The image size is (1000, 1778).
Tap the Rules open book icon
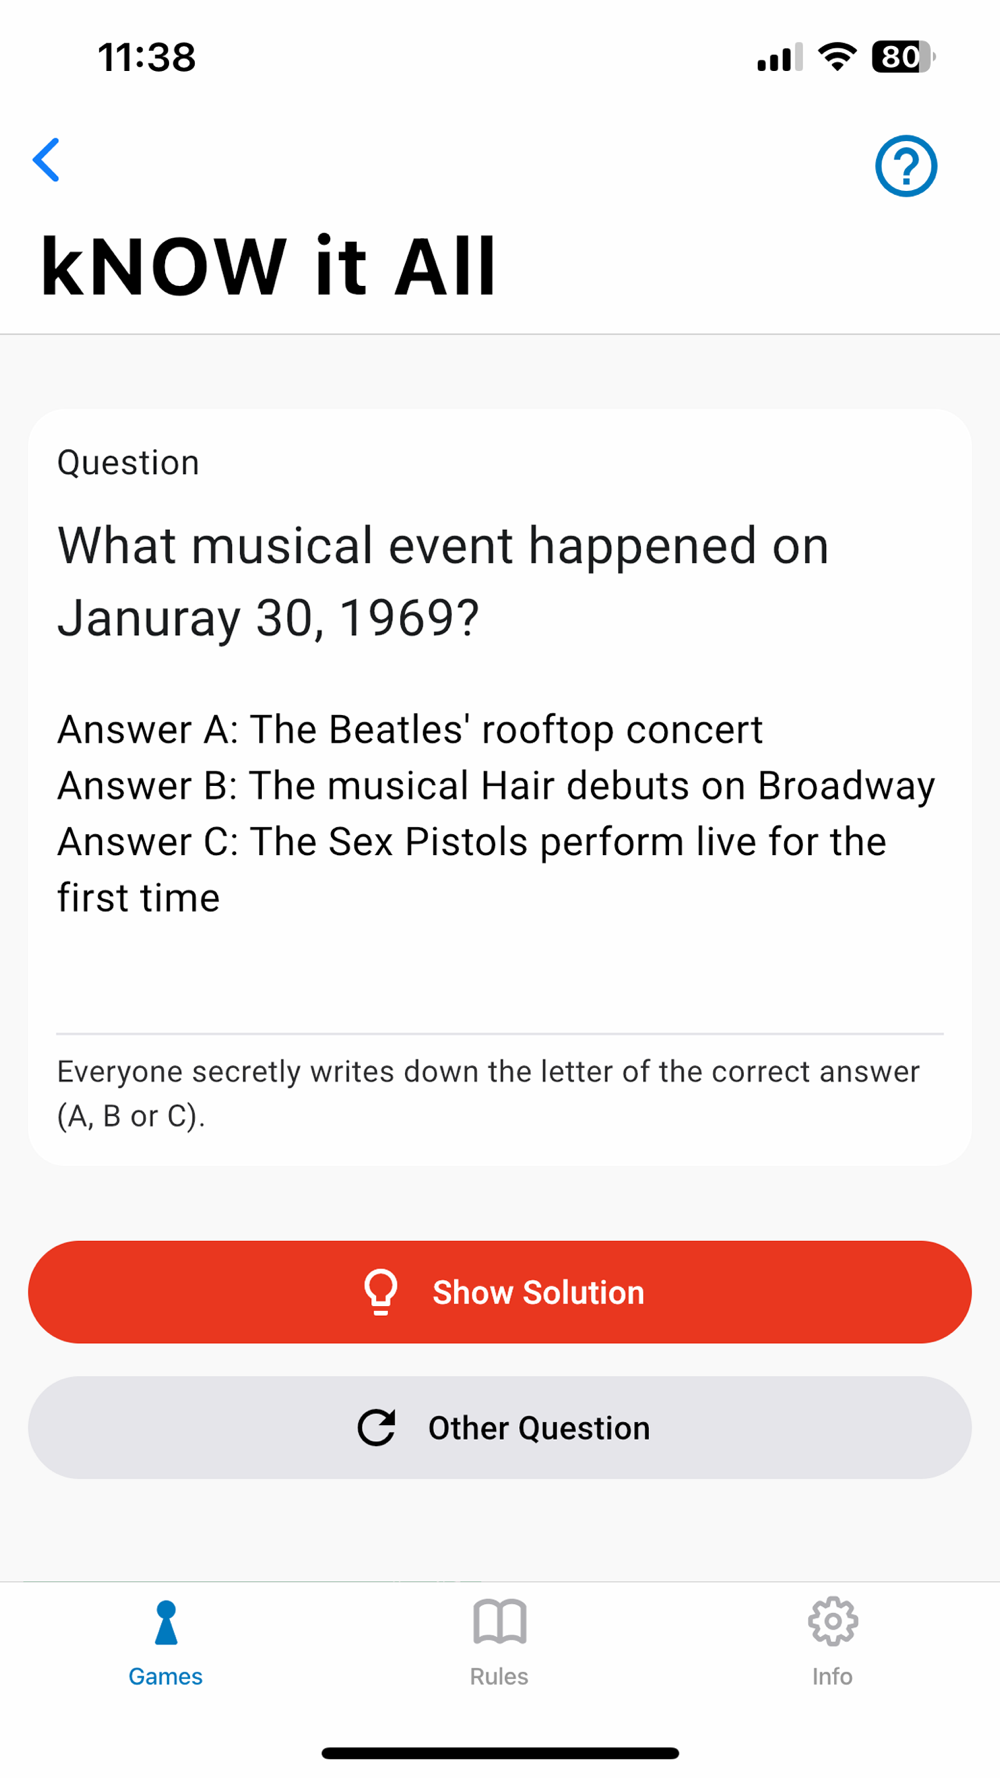point(499,1622)
